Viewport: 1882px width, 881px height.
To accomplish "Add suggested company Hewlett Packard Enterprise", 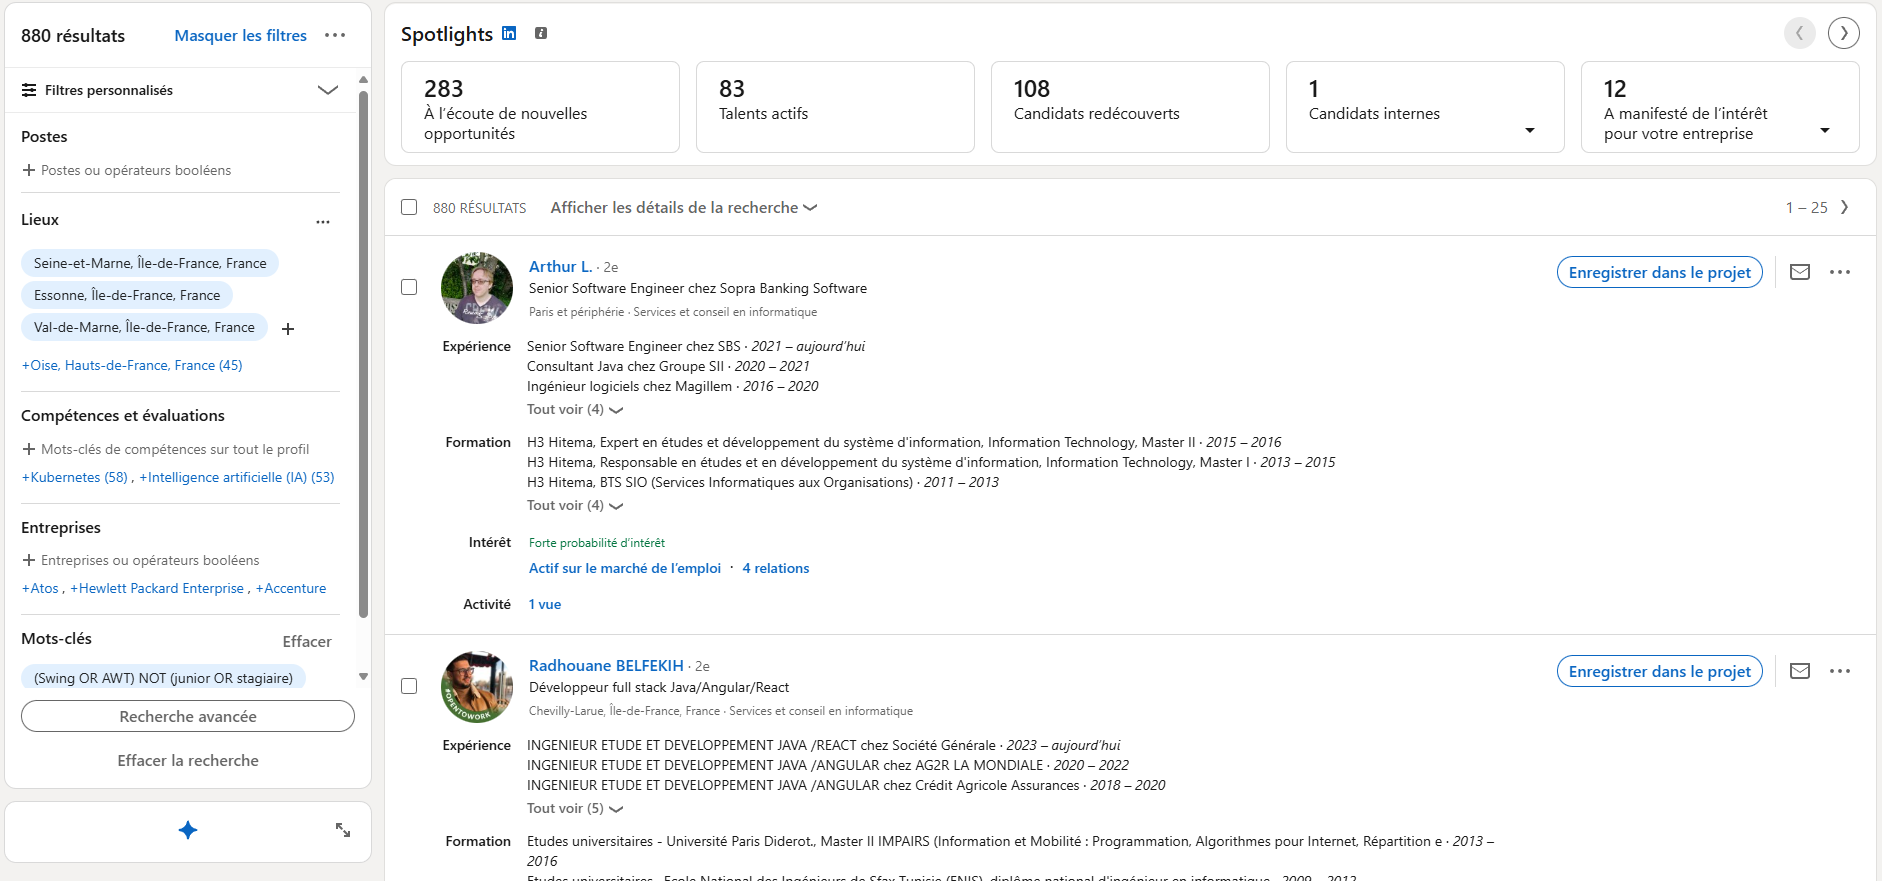I will pos(157,588).
